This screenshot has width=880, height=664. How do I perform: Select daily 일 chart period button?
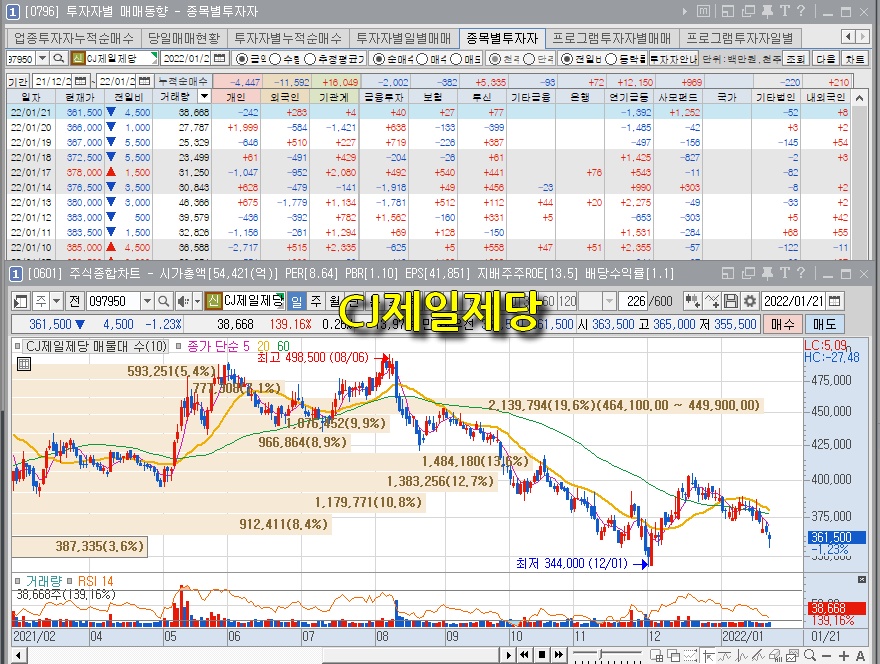[296, 301]
